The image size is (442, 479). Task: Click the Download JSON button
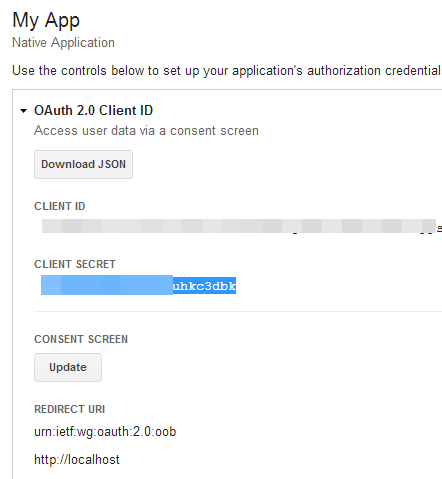83,164
